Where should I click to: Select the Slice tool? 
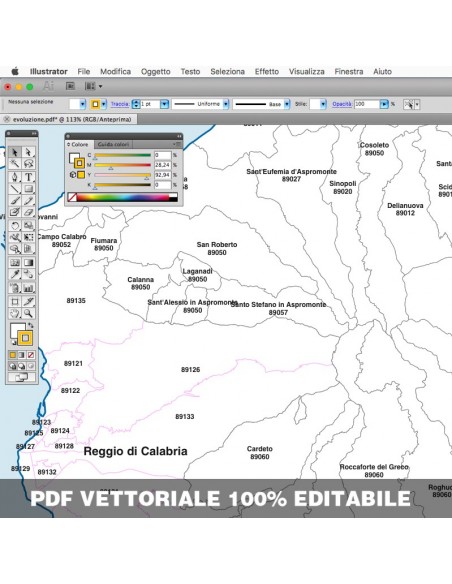point(28,301)
